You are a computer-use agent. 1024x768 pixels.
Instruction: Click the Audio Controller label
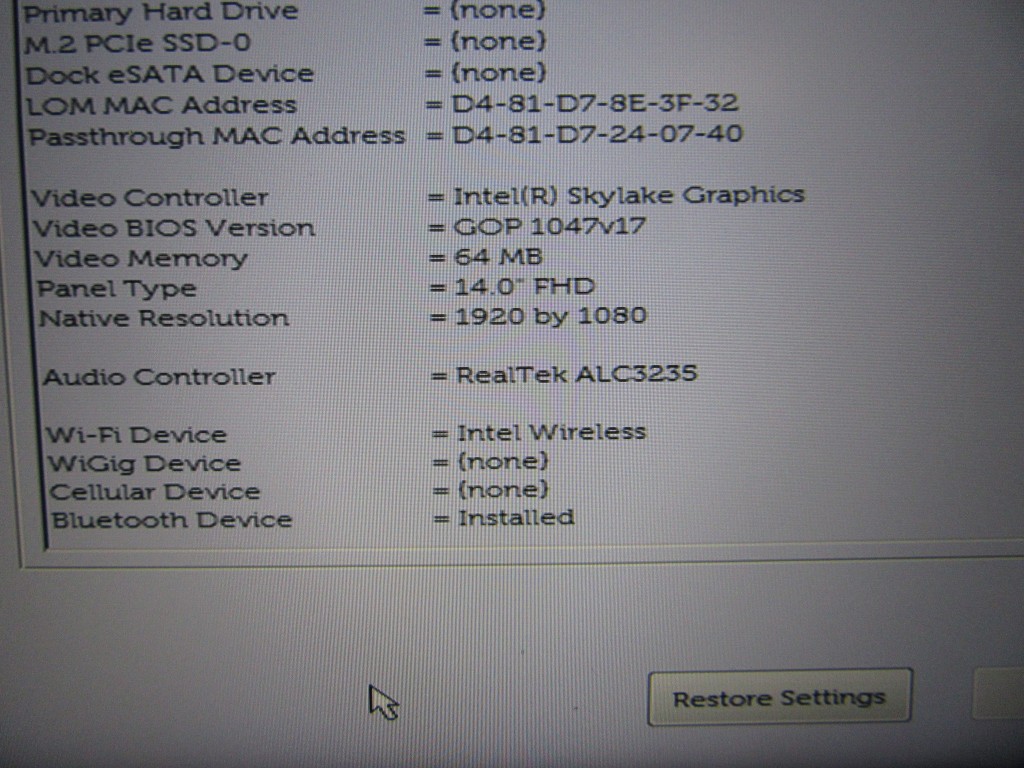[159, 377]
